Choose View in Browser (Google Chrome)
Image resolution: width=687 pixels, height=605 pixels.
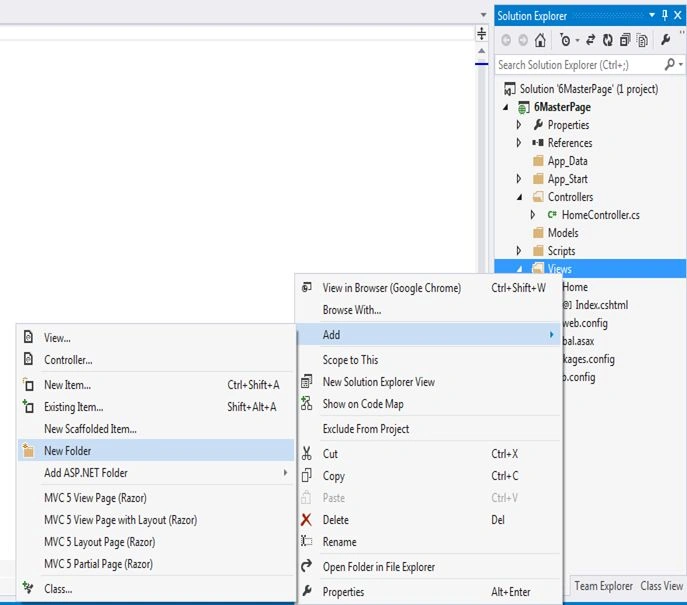[428, 288]
